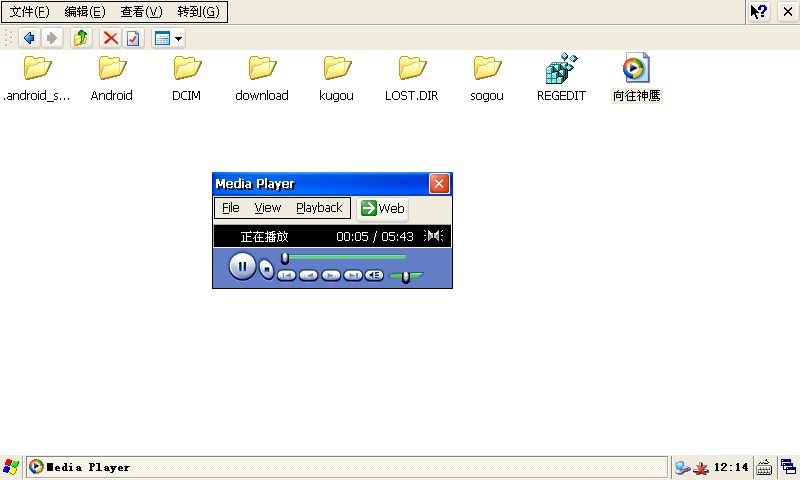Open the on-screen keyboard tray icon
The image size is (800, 480).
click(764, 467)
